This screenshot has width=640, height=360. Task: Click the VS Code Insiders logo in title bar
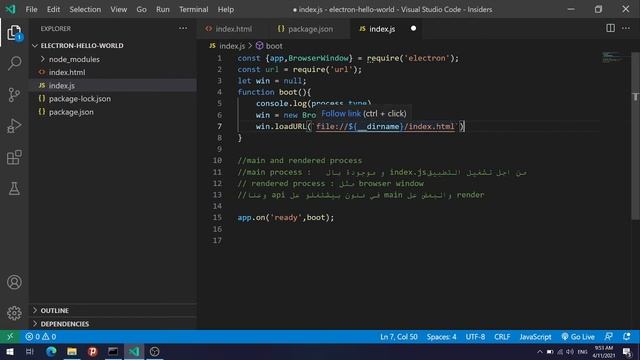(10, 9)
